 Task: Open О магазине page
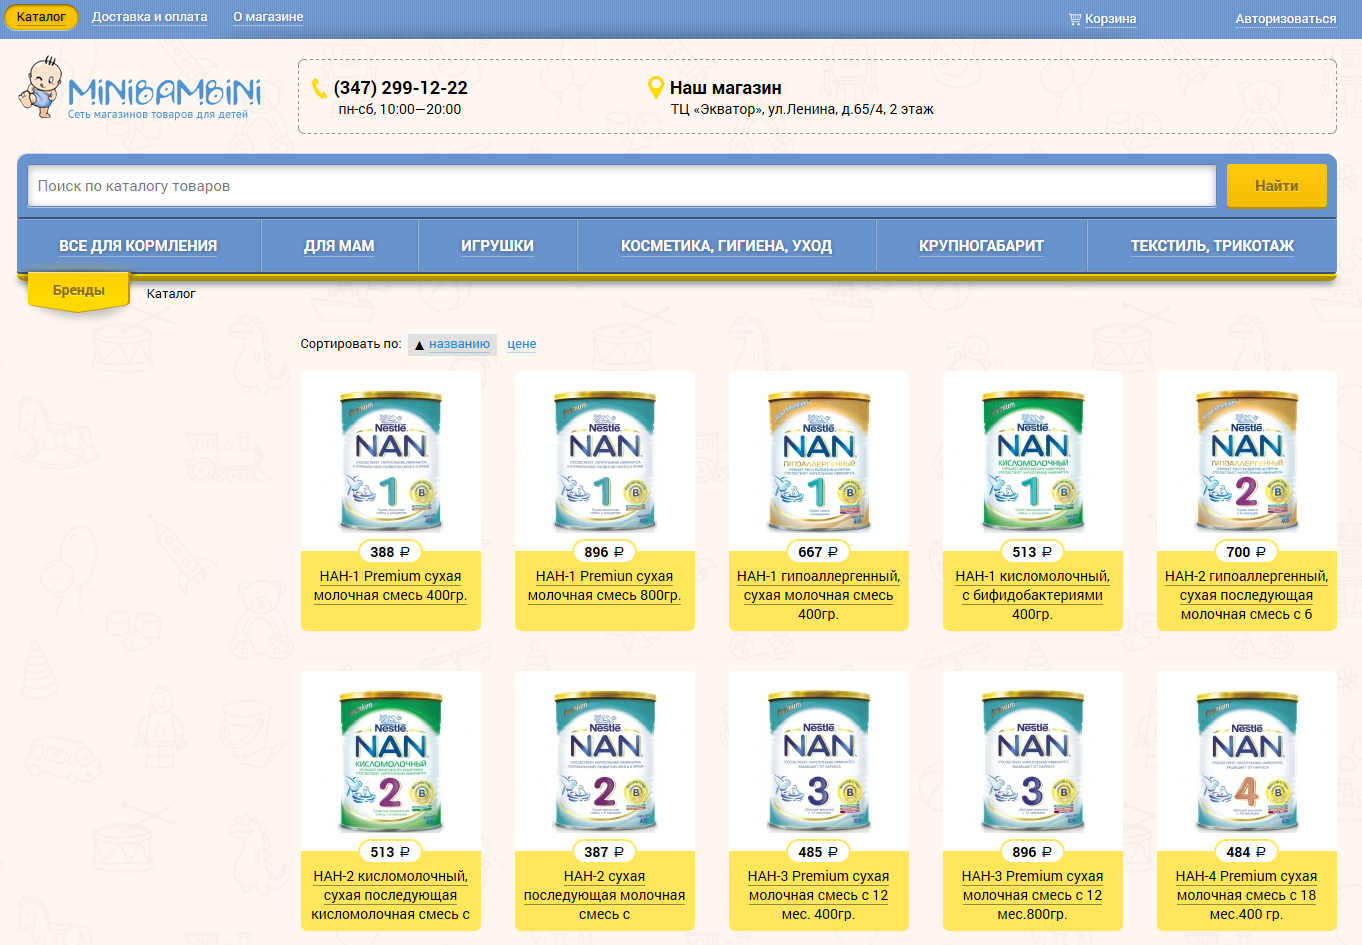pyautogui.click(x=268, y=17)
